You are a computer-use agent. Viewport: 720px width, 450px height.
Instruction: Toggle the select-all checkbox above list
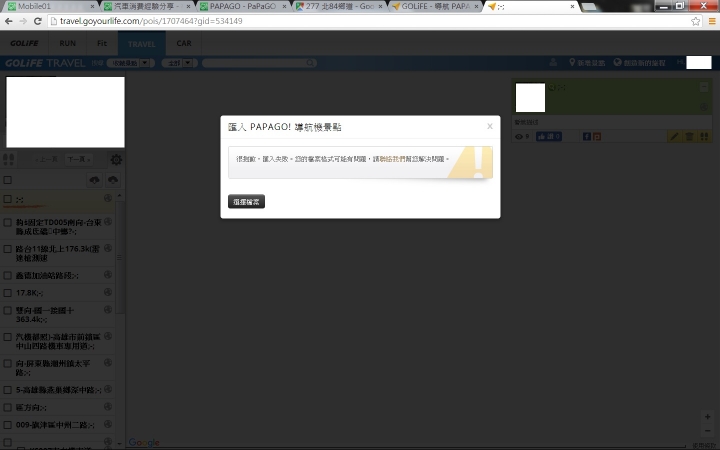(x=8, y=180)
